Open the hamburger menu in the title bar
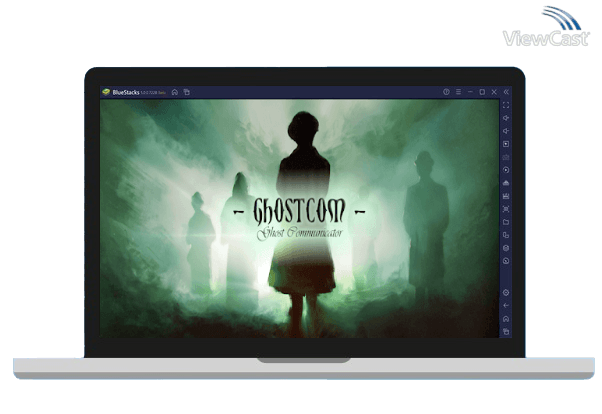Viewport: 602px width, 414px height. pos(458,92)
